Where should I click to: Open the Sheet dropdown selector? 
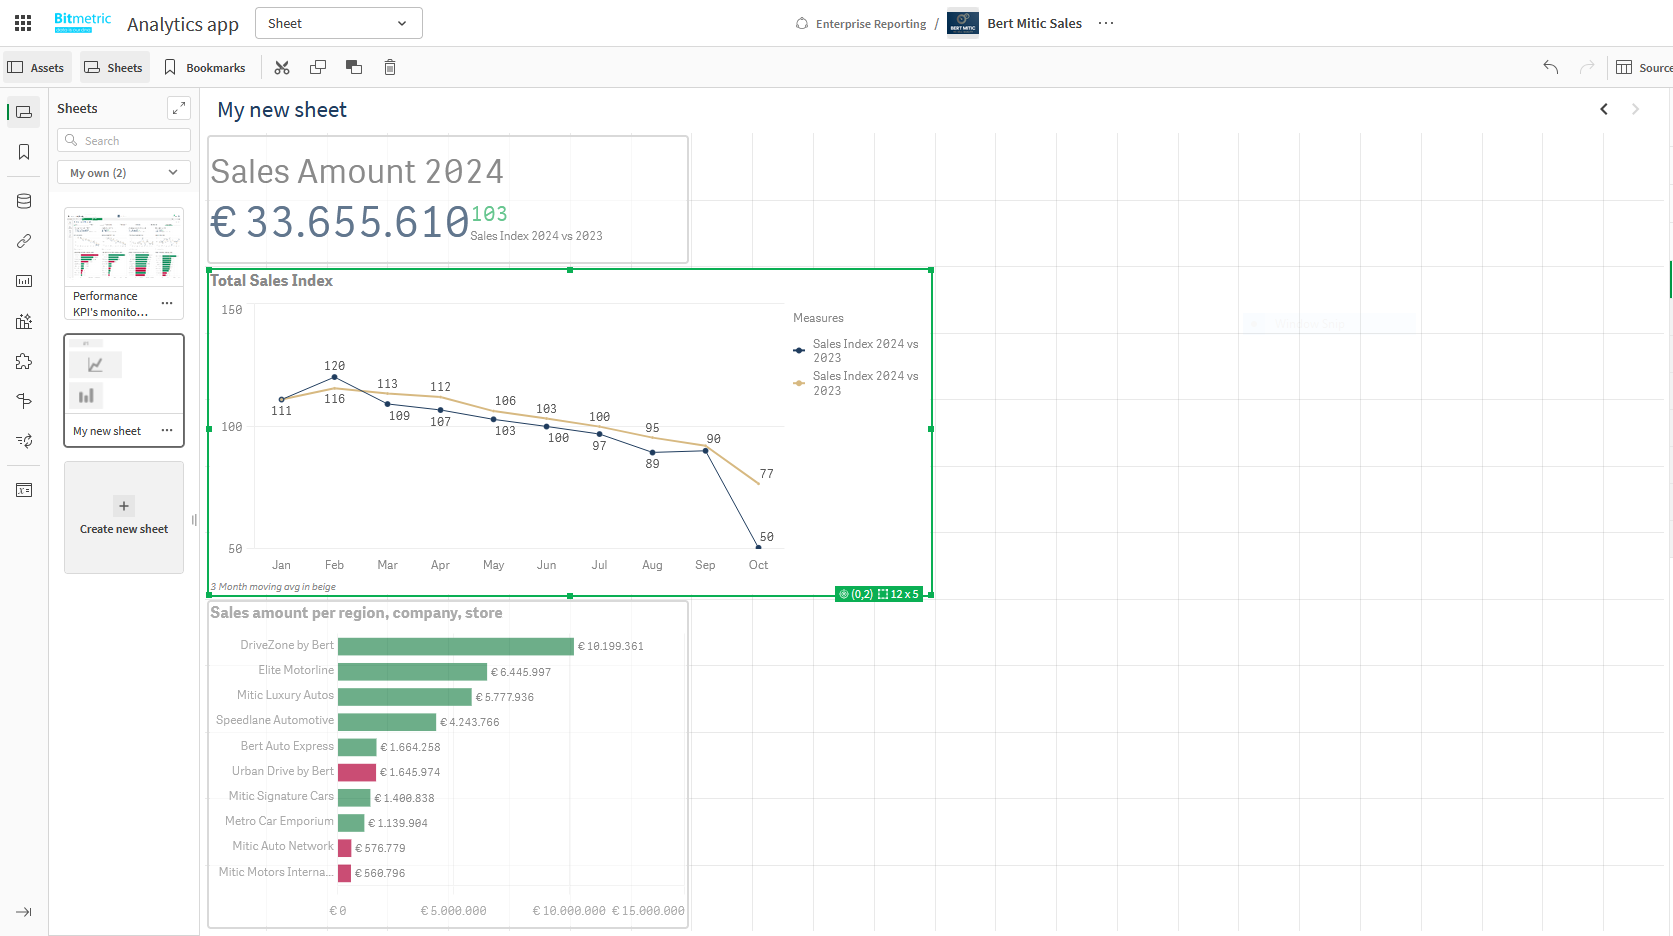coord(339,23)
